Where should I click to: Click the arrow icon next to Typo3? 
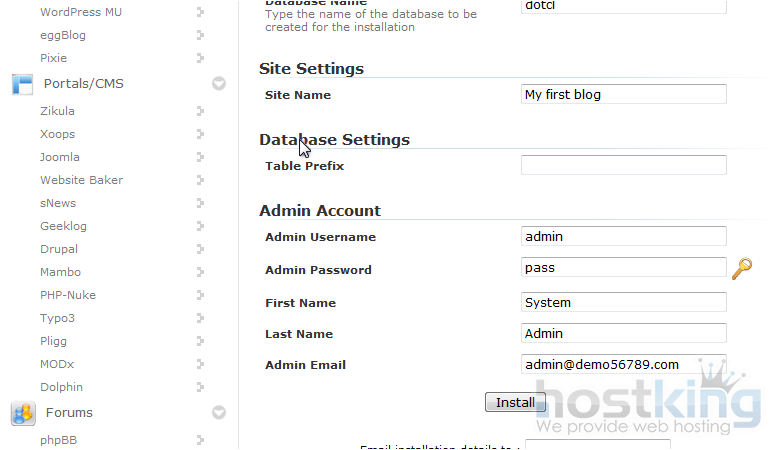pos(201,318)
